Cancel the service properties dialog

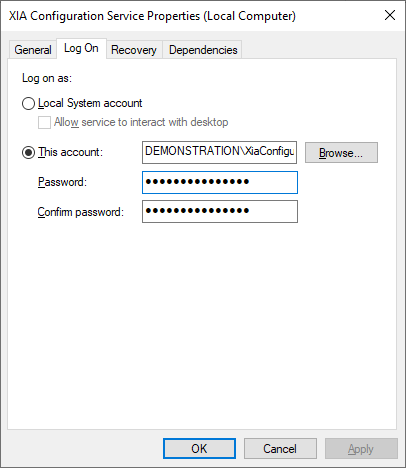pos(280,449)
